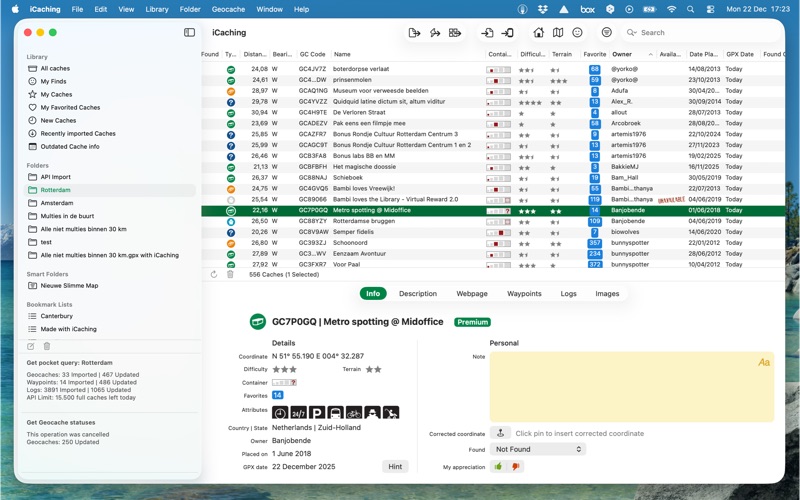The image size is (800, 500).
Task: Click the thumbs down appreciation icon
Action: (x=515, y=466)
